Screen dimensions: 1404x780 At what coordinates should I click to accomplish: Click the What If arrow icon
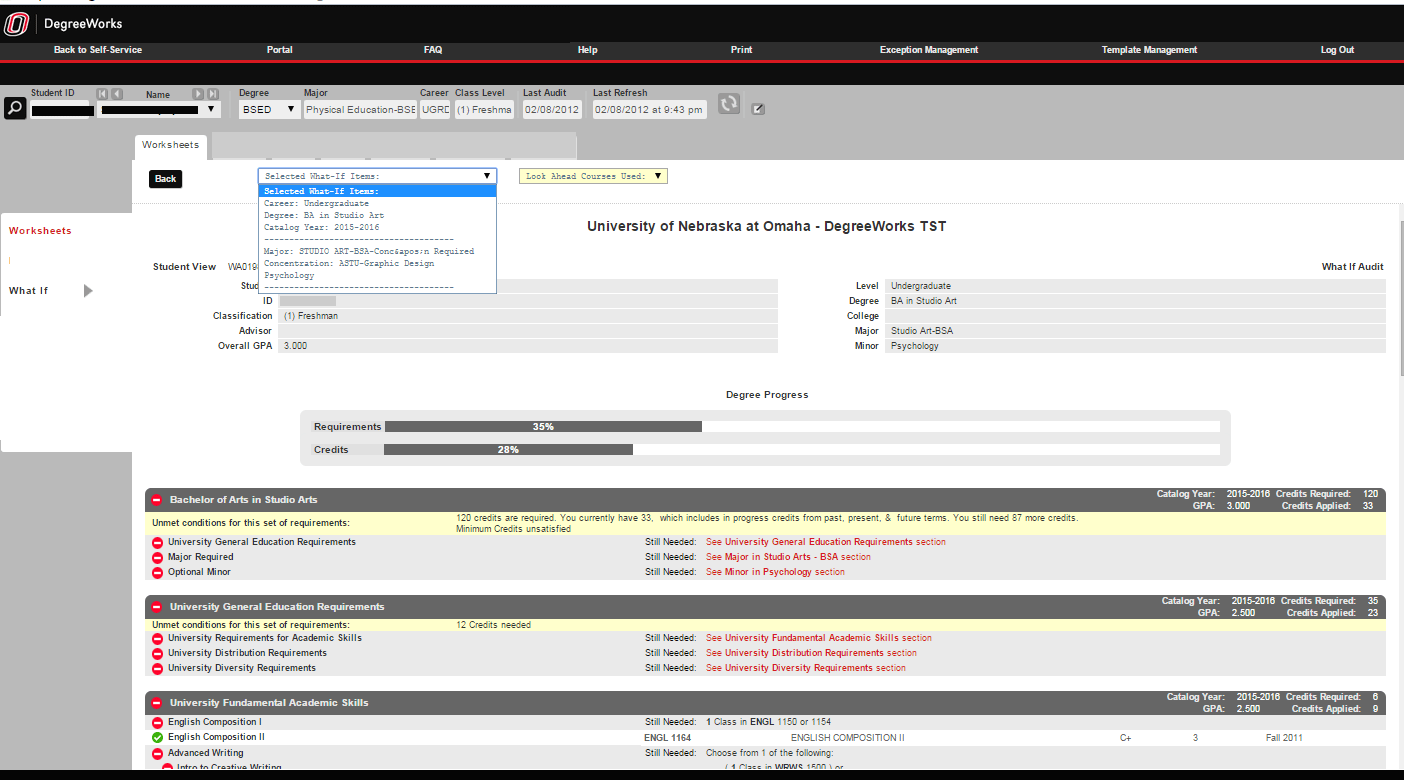coord(88,291)
